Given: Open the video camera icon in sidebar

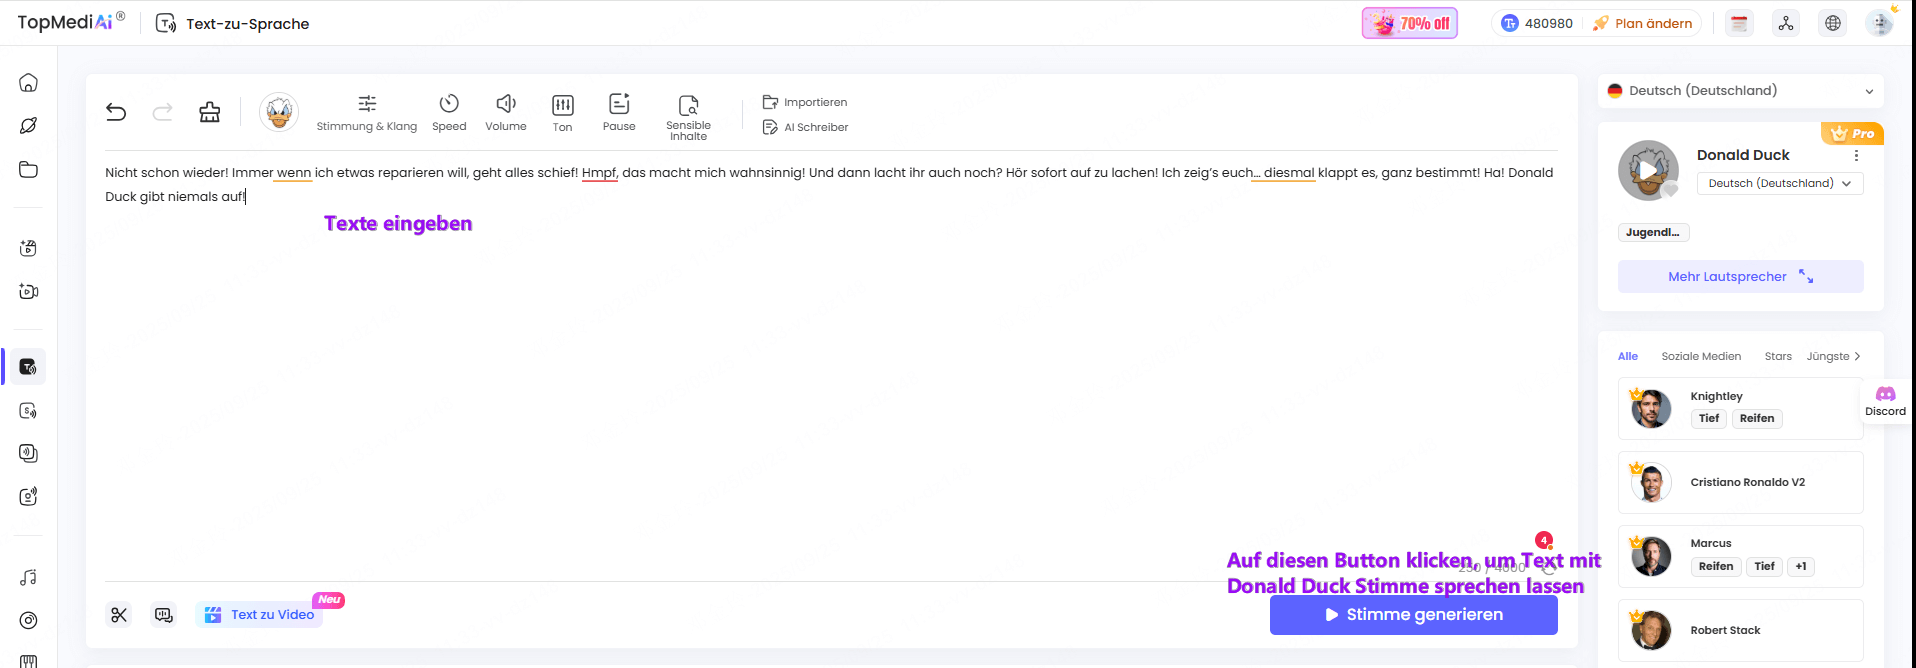Looking at the screenshot, I should tap(29, 291).
